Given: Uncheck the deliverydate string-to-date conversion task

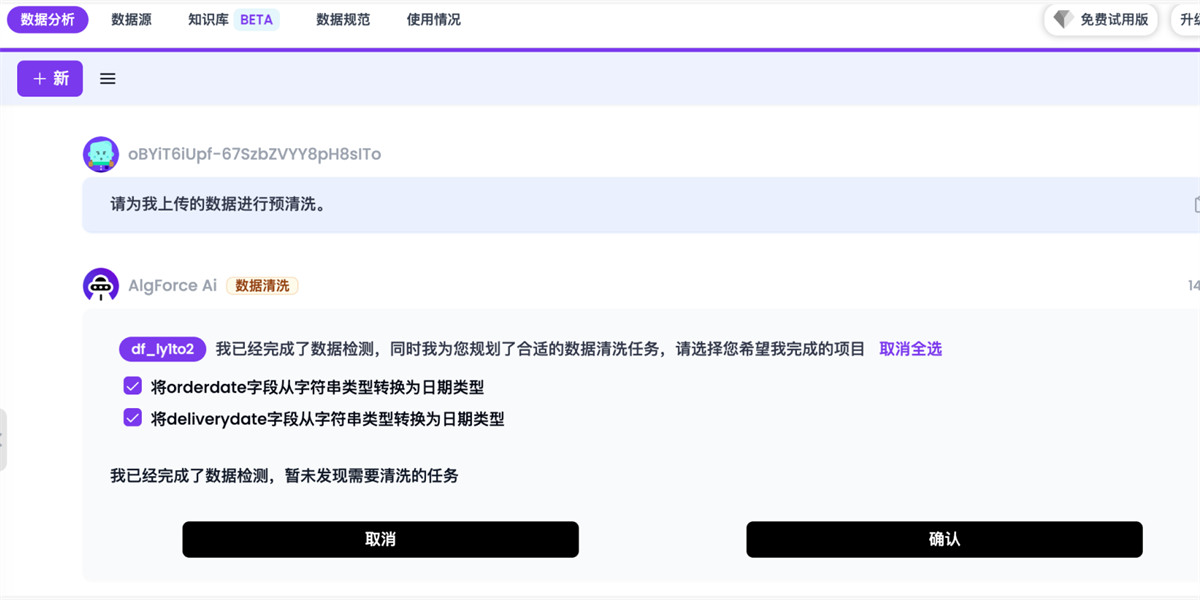Looking at the screenshot, I should 132,417.
